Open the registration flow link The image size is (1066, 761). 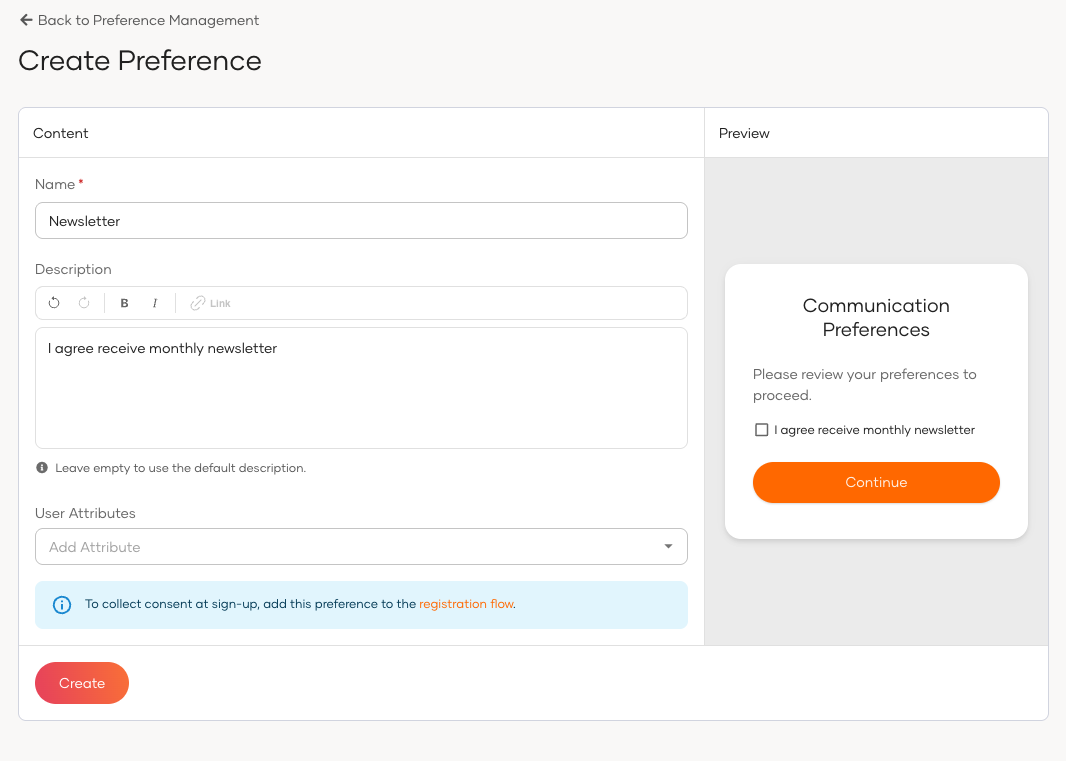(x=466, y=604)
